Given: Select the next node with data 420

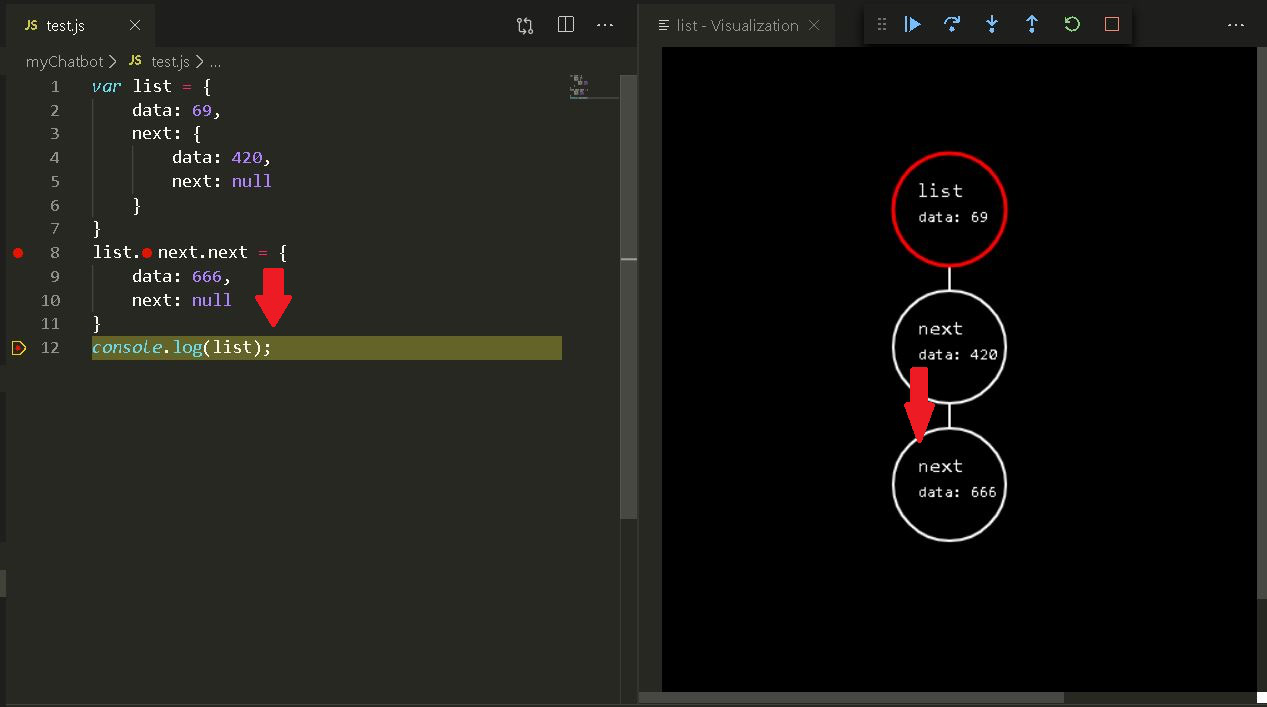Looking at the screenshot, I should tap(949, 347).
